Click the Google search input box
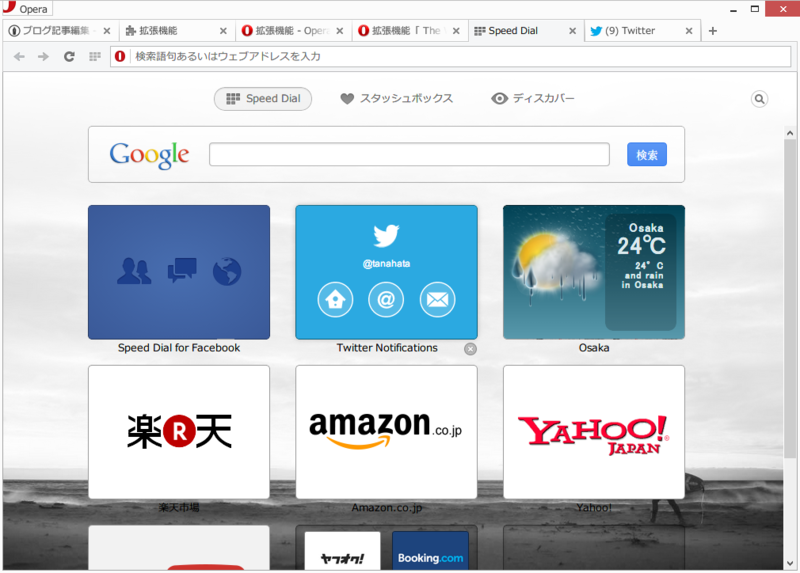This screenshot has width=800, height=573. 409,154
